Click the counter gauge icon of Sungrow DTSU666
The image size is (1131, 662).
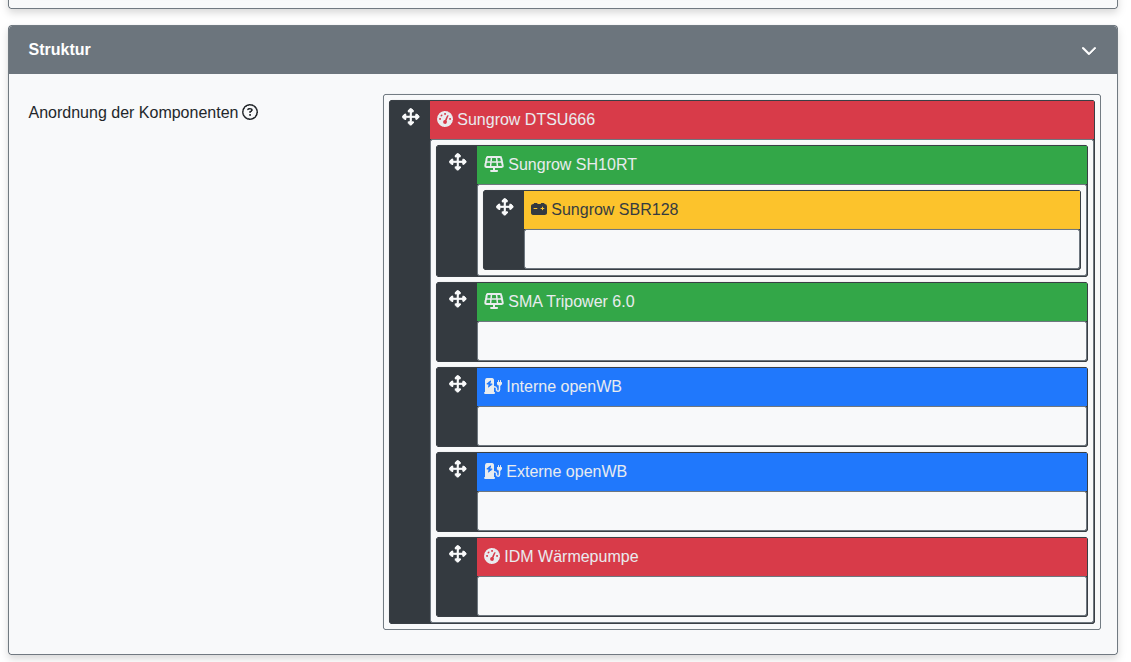coord(445,119)
